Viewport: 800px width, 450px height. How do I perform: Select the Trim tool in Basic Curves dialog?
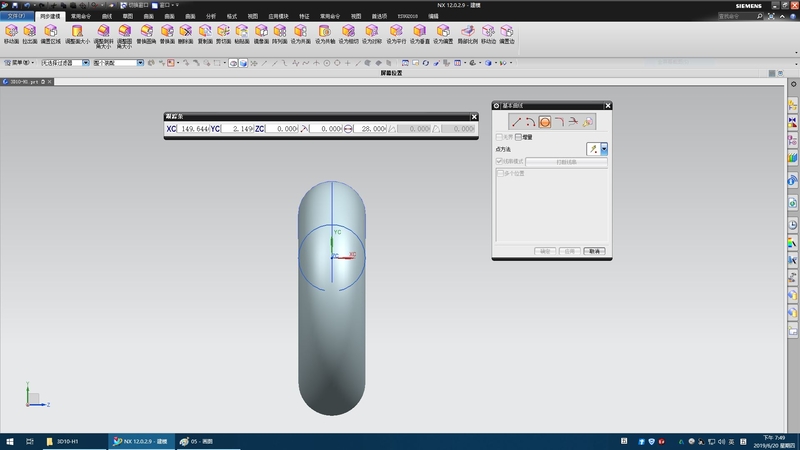coord(573,122)
